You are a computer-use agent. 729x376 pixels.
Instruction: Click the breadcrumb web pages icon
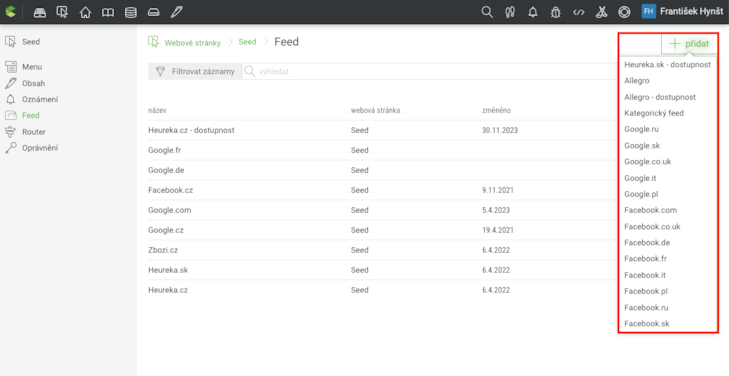coord(153,42)
